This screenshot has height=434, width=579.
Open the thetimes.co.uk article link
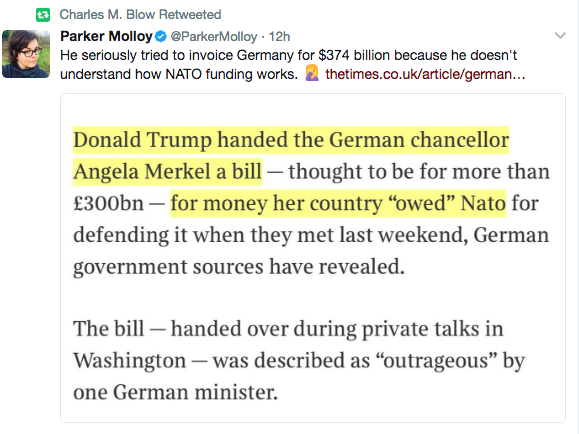[425, 74]
